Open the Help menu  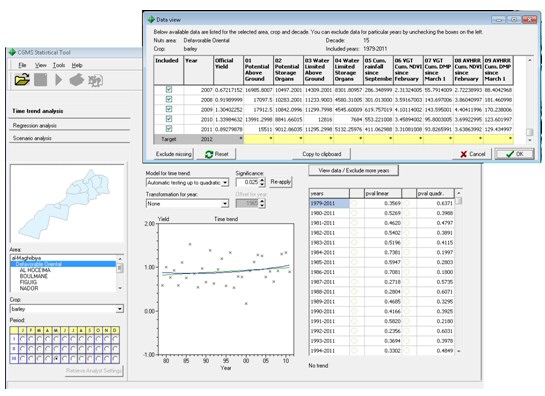[x=77, y=65]
